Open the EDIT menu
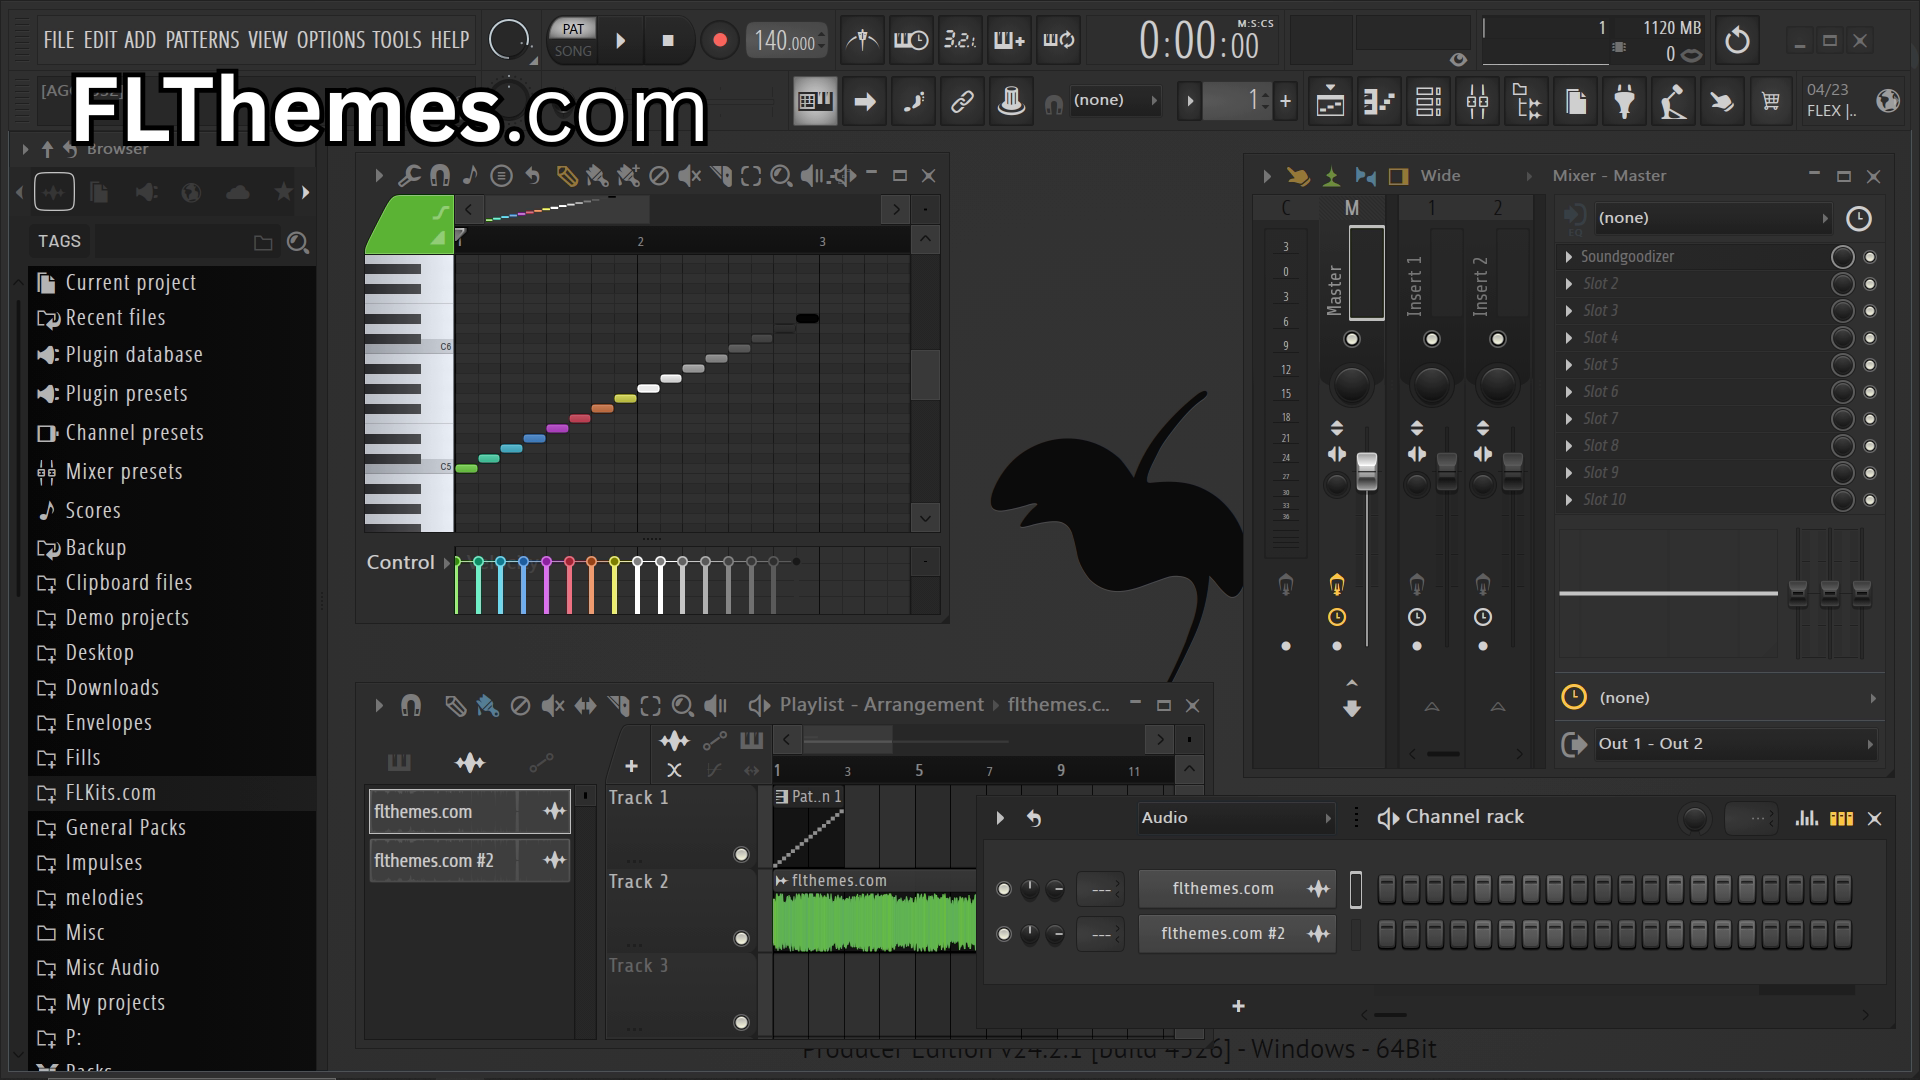Viewport: 1920px width, 1080px height. (100, 40)
